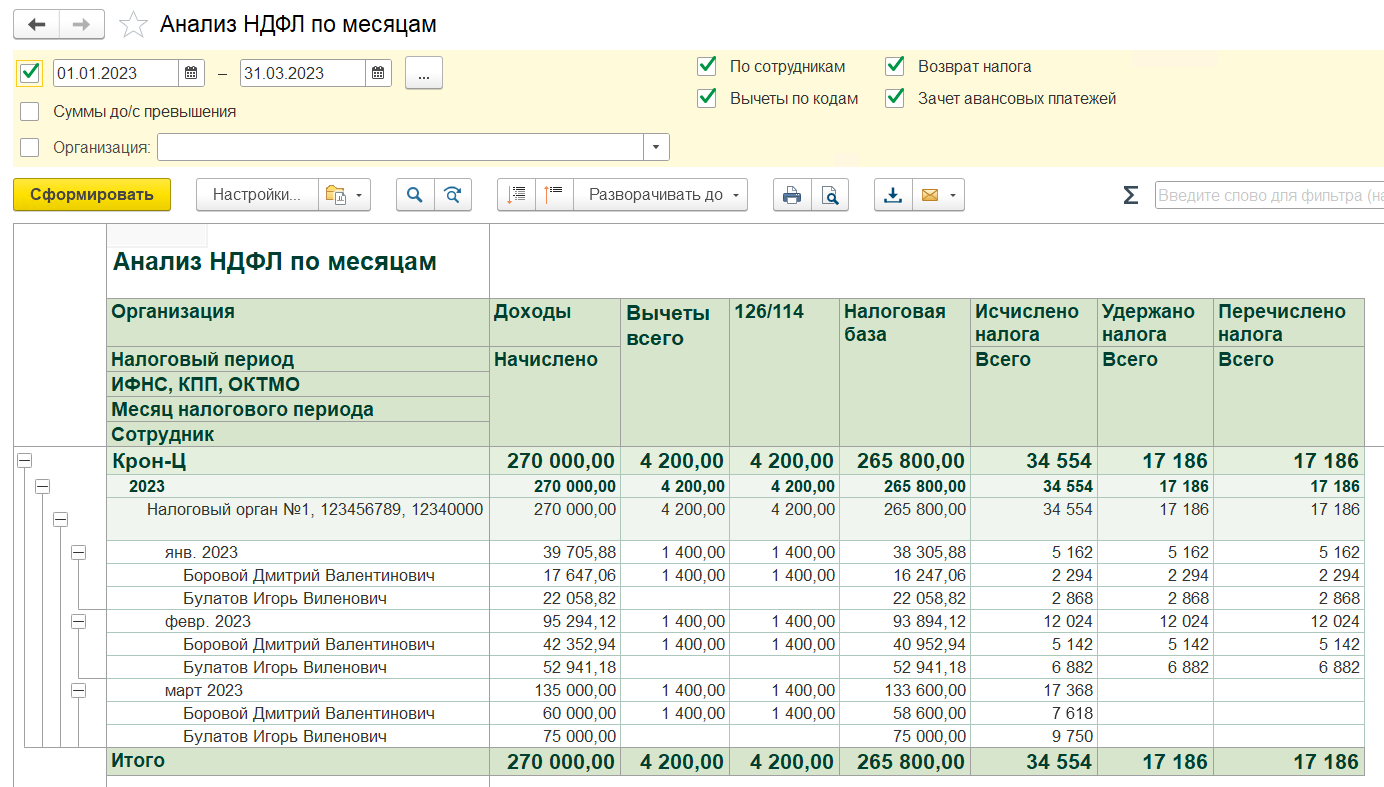Save report to file icon
The height and width of the screenshot is (787, 1384).
coord(893,195)
